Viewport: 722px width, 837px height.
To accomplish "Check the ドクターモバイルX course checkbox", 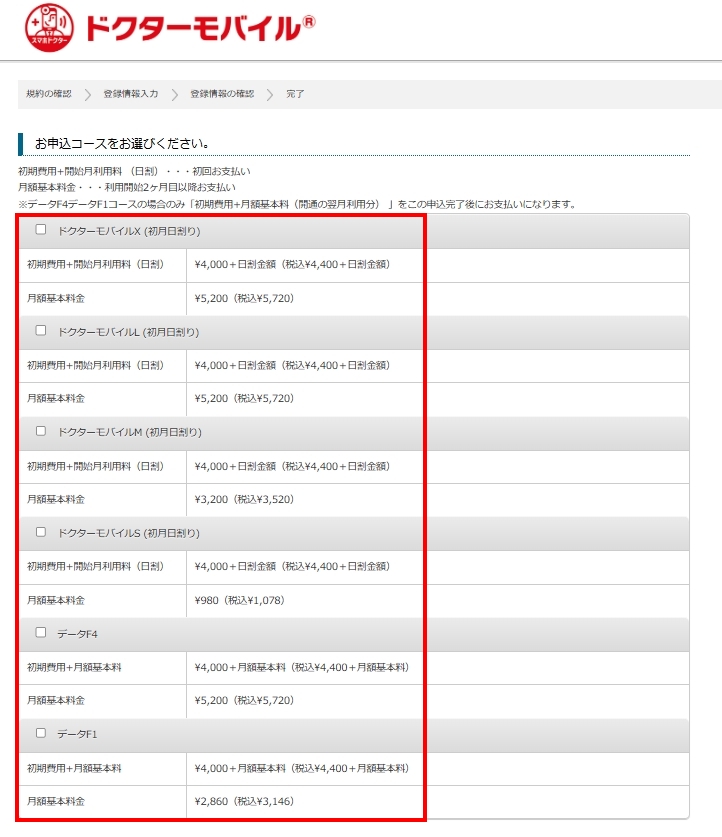I will pyautogui.click(x=41, y=230).
